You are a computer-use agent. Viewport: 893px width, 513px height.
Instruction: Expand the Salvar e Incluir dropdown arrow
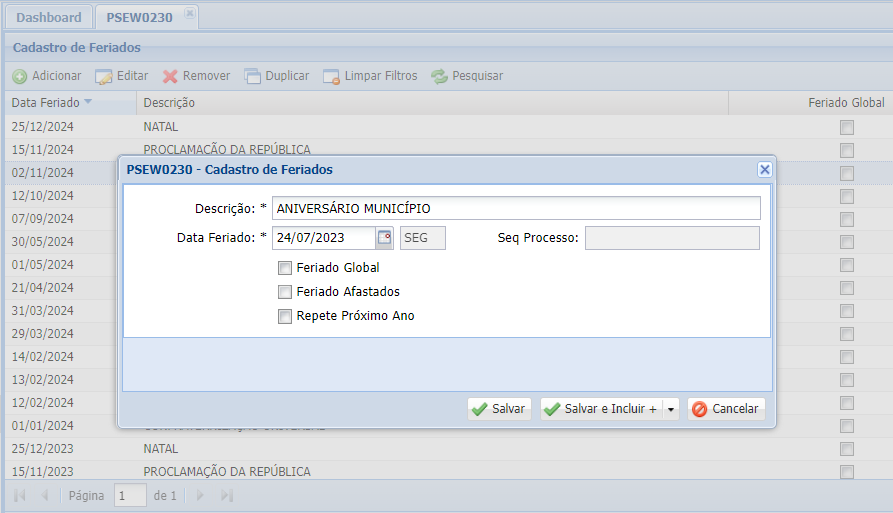point(671,409)
